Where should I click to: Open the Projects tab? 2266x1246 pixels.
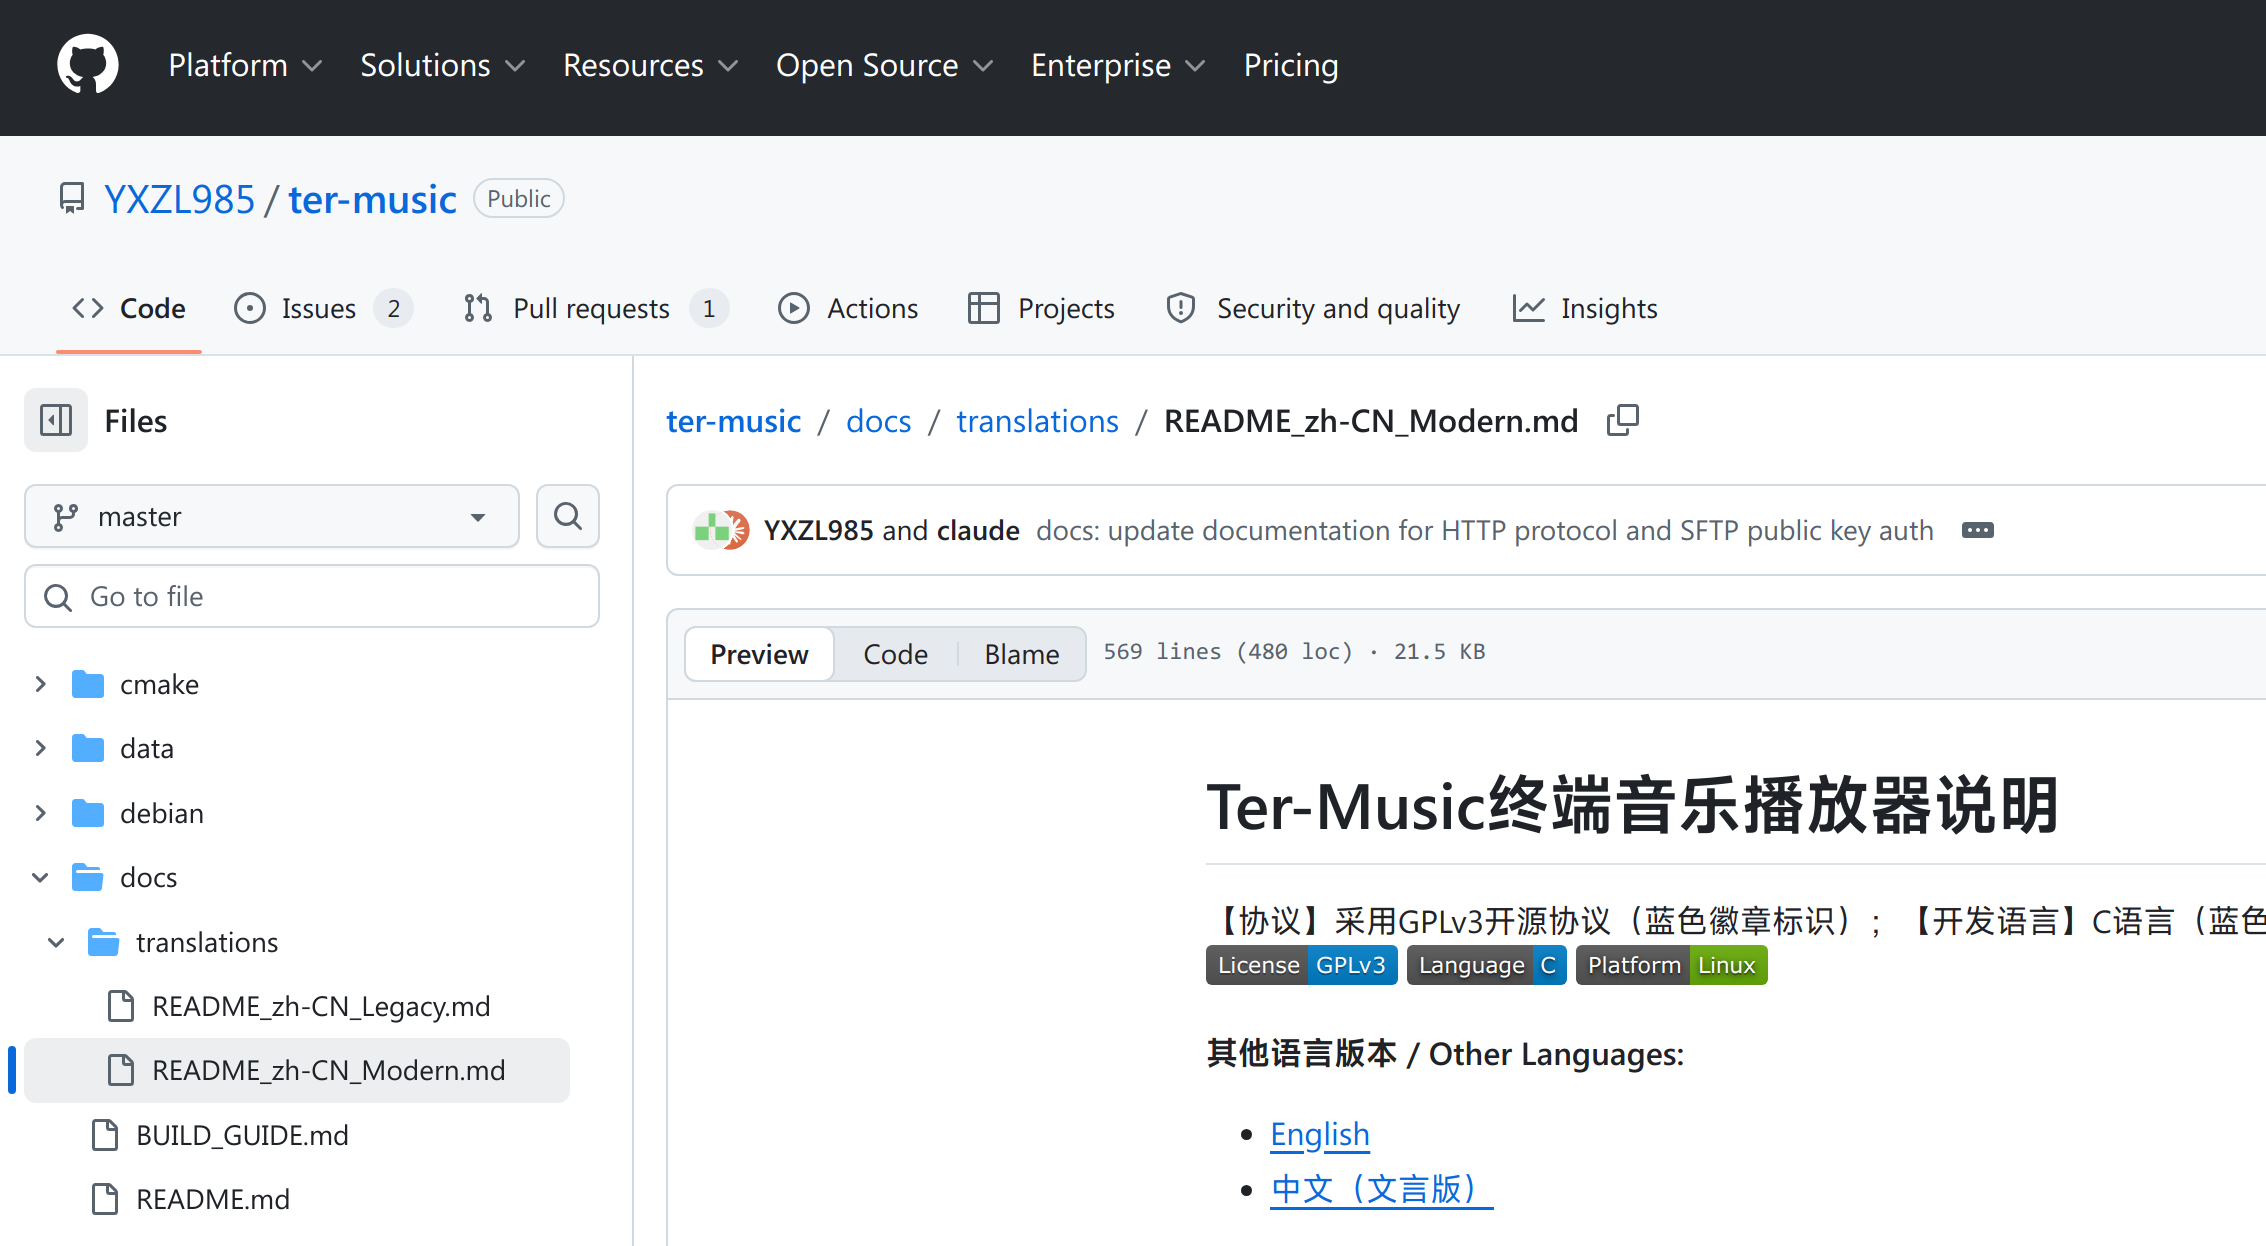1041,308
